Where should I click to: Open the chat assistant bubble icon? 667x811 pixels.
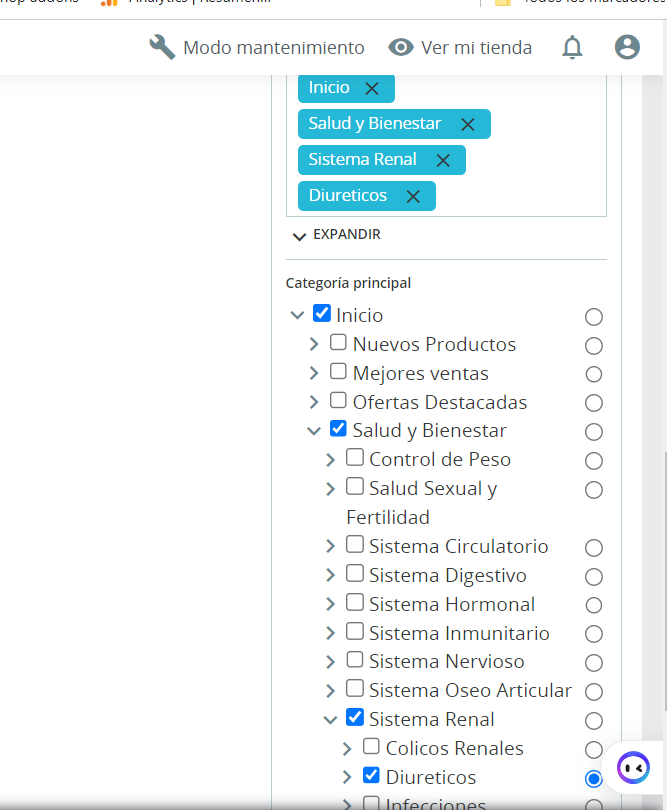click(x=632, y=768)
